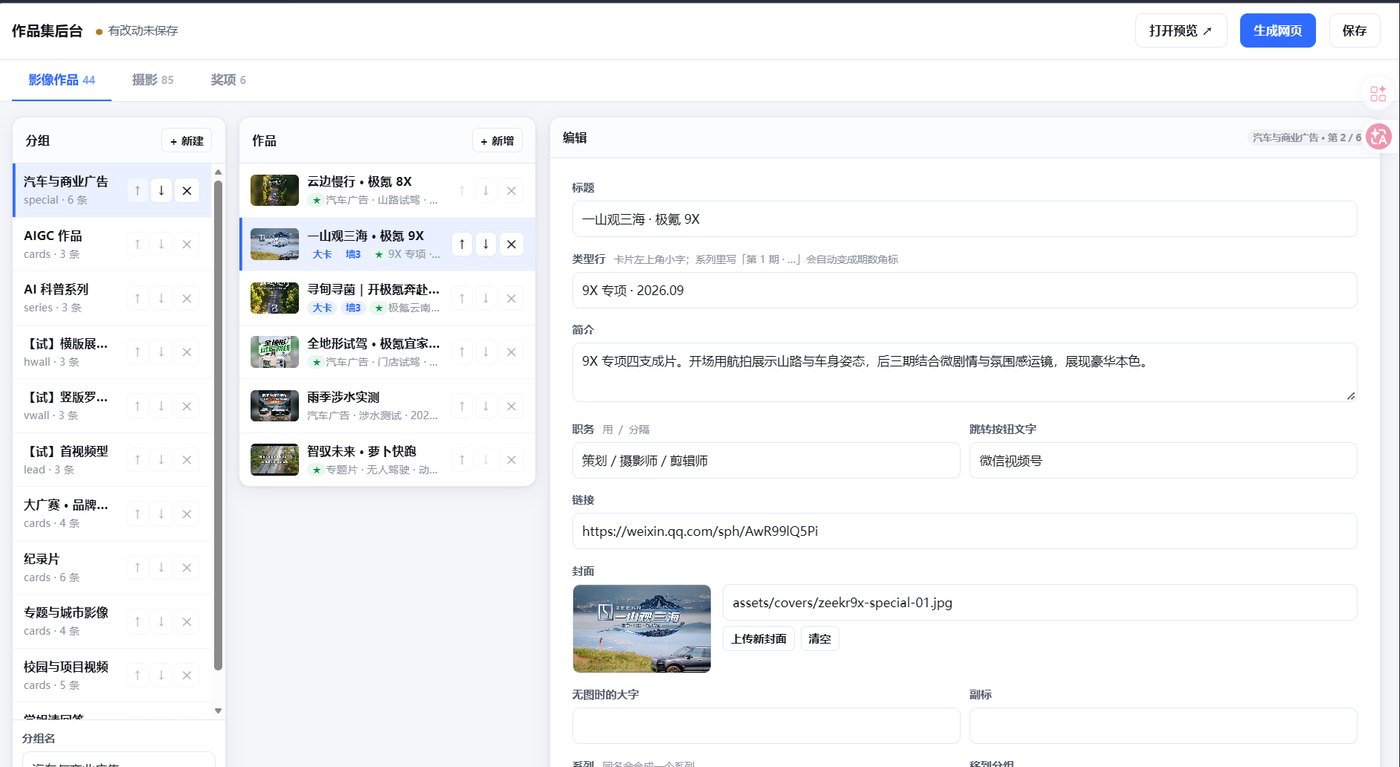Go to the 奖项 tab
The height and width of the screenshot is (767, 1400).
click(x=228, y=80)
